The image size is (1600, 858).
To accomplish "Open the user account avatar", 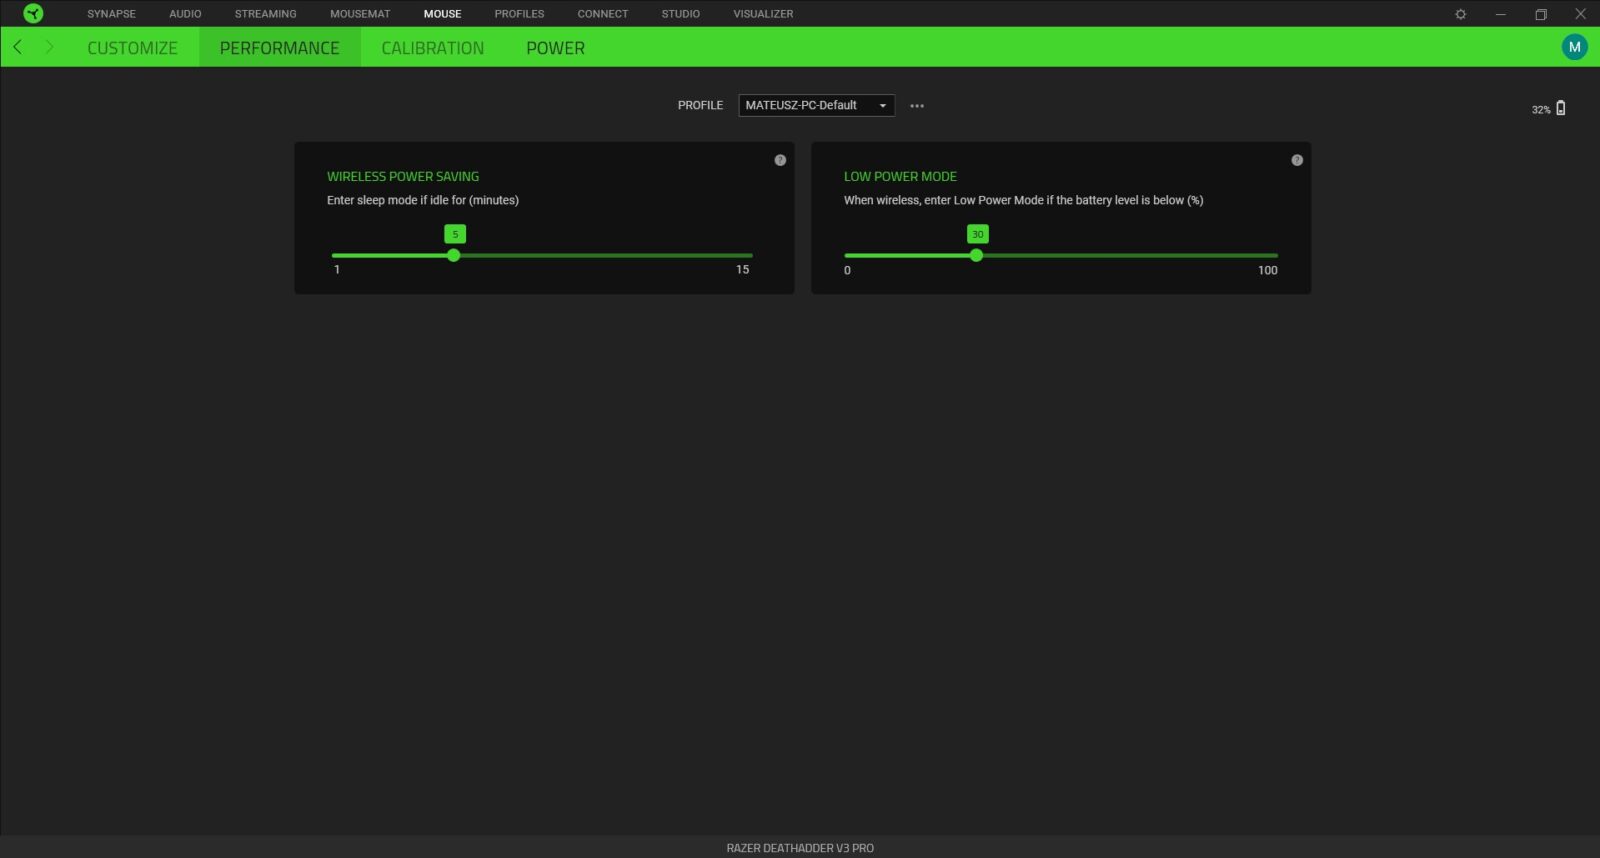I will [x=1574, y=47].
